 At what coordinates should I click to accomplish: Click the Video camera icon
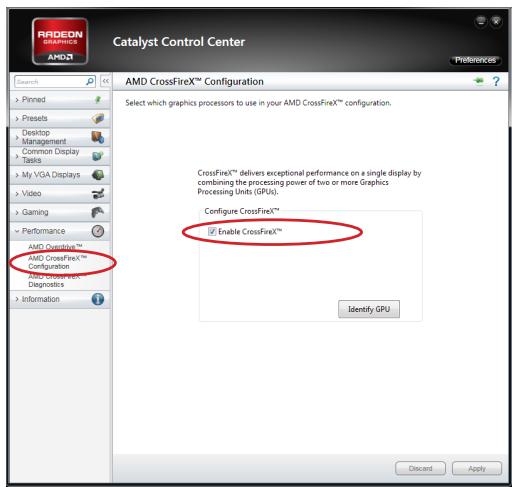(98, 193)
